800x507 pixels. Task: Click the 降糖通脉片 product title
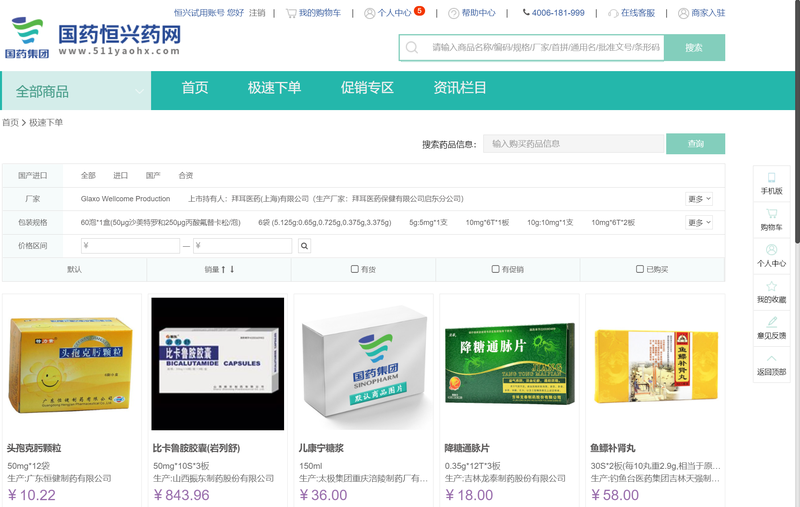(x=467, y=448)
